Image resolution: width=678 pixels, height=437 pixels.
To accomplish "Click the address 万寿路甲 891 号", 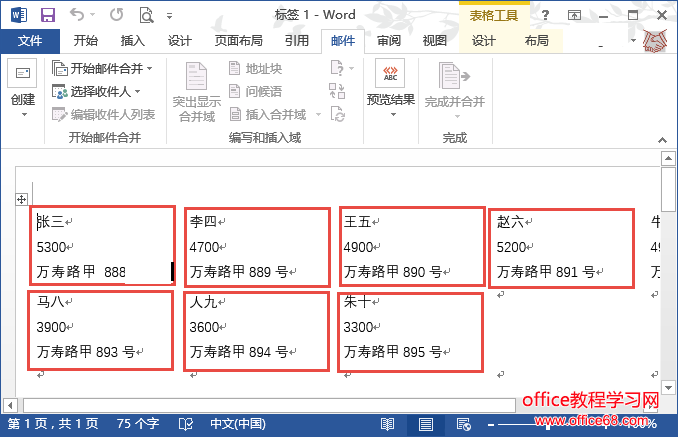I will (546, 272).
